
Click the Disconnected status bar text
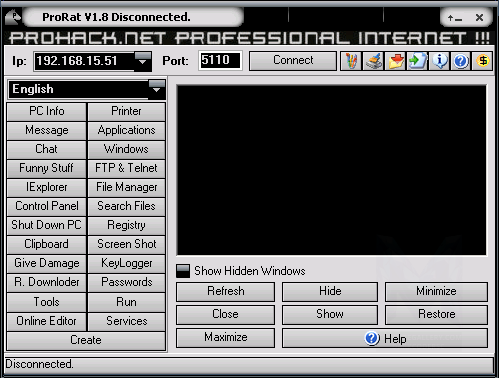tap(39, 364)
